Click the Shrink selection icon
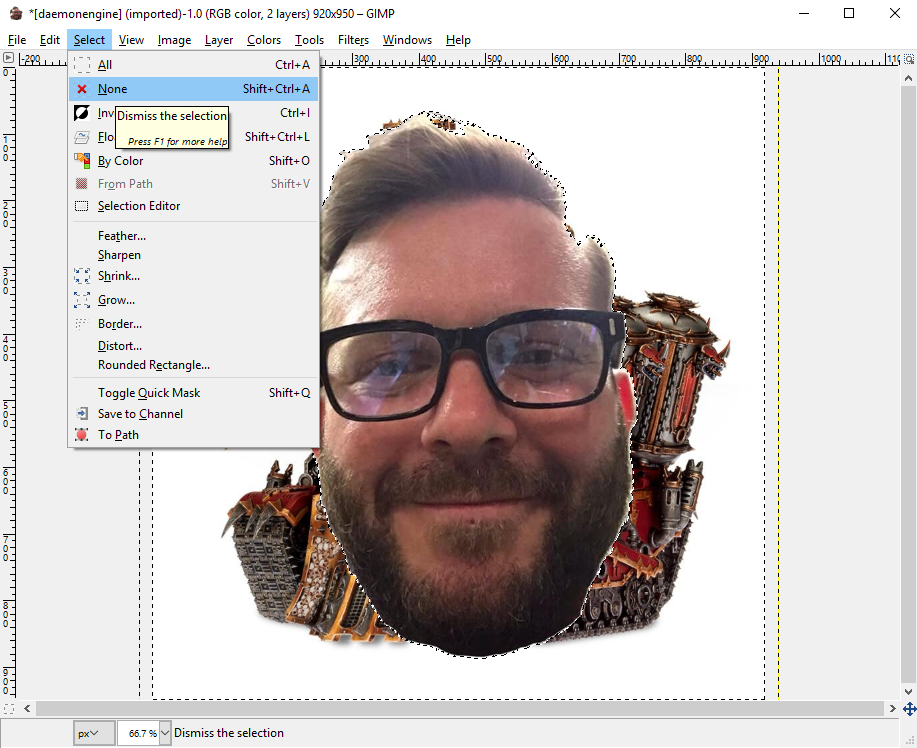 coord(82,276)
